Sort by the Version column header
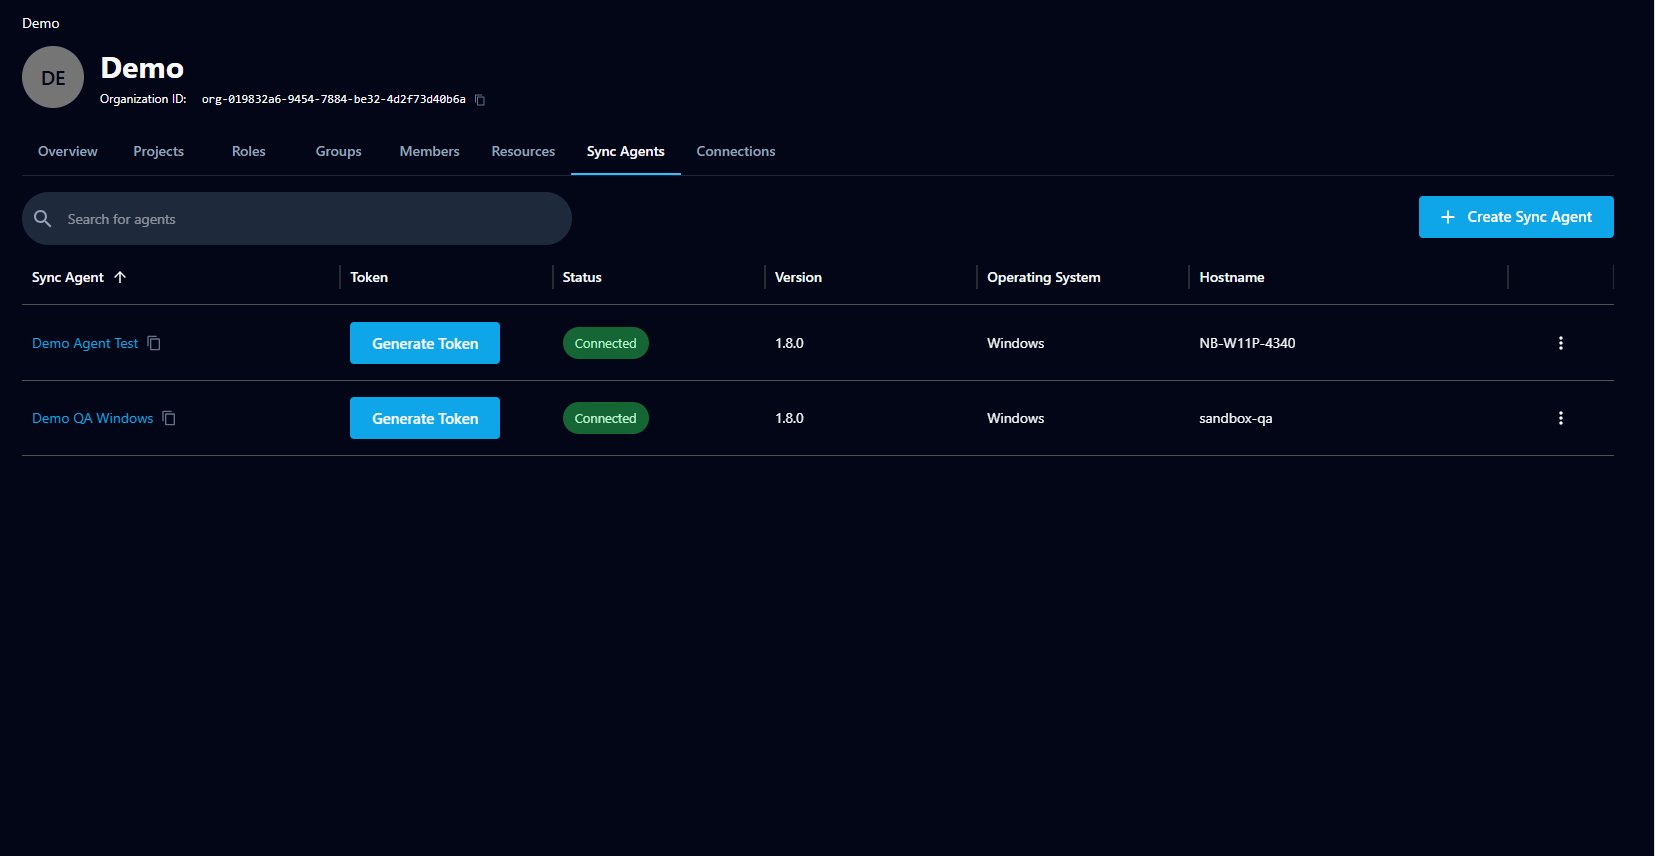The width and height of the screenshot is (1656, 856). click(x=798, y=277)
